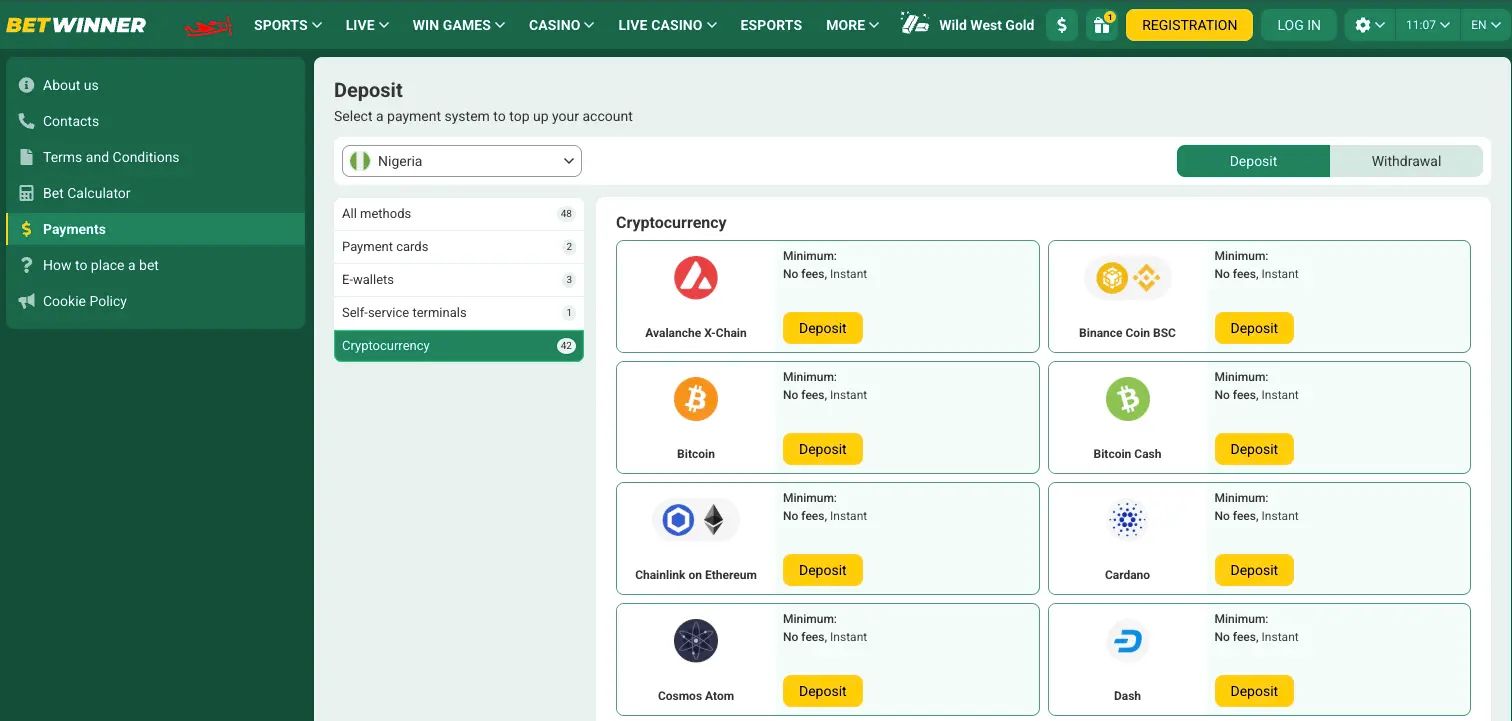1512x721 pixels.
Task: Select the Cryptocurrency category
Action: click(x=459, y=346)
